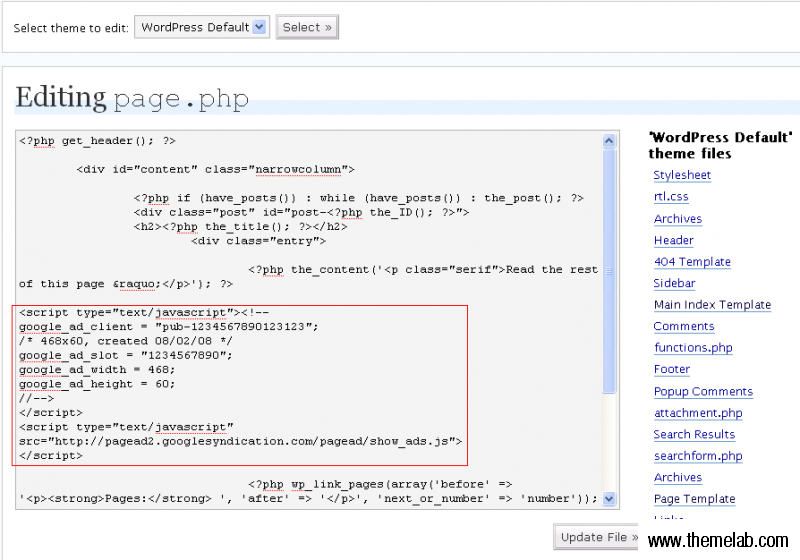This screenshot has height=560, width=800.
Task: Click in the code line get_header()
Action: pyautogui.click(x=97, y=141)
